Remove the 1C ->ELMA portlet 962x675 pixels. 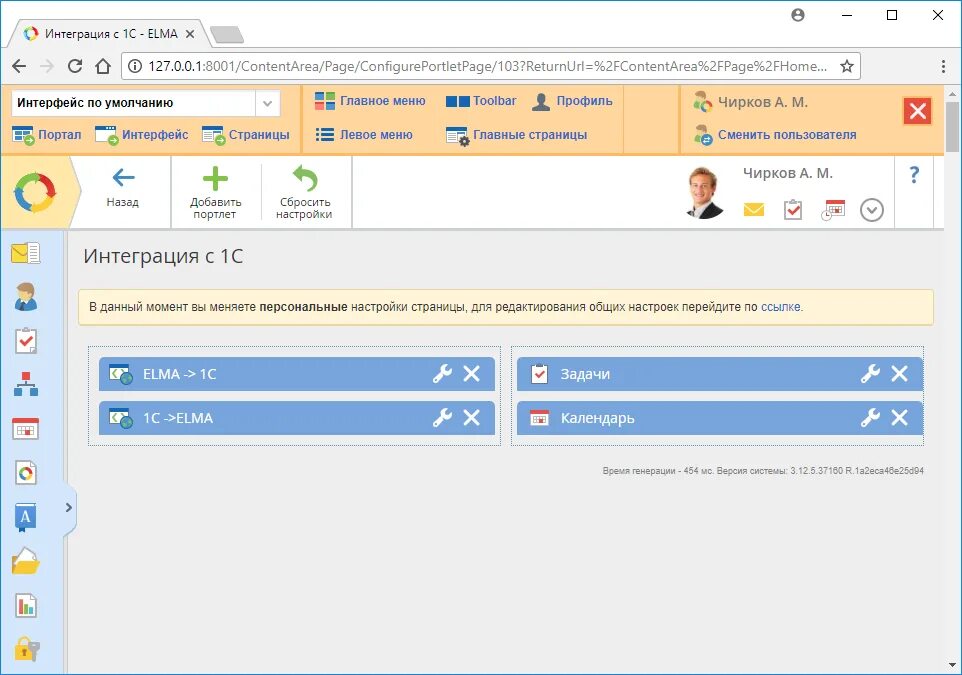(x=471, y=418)
